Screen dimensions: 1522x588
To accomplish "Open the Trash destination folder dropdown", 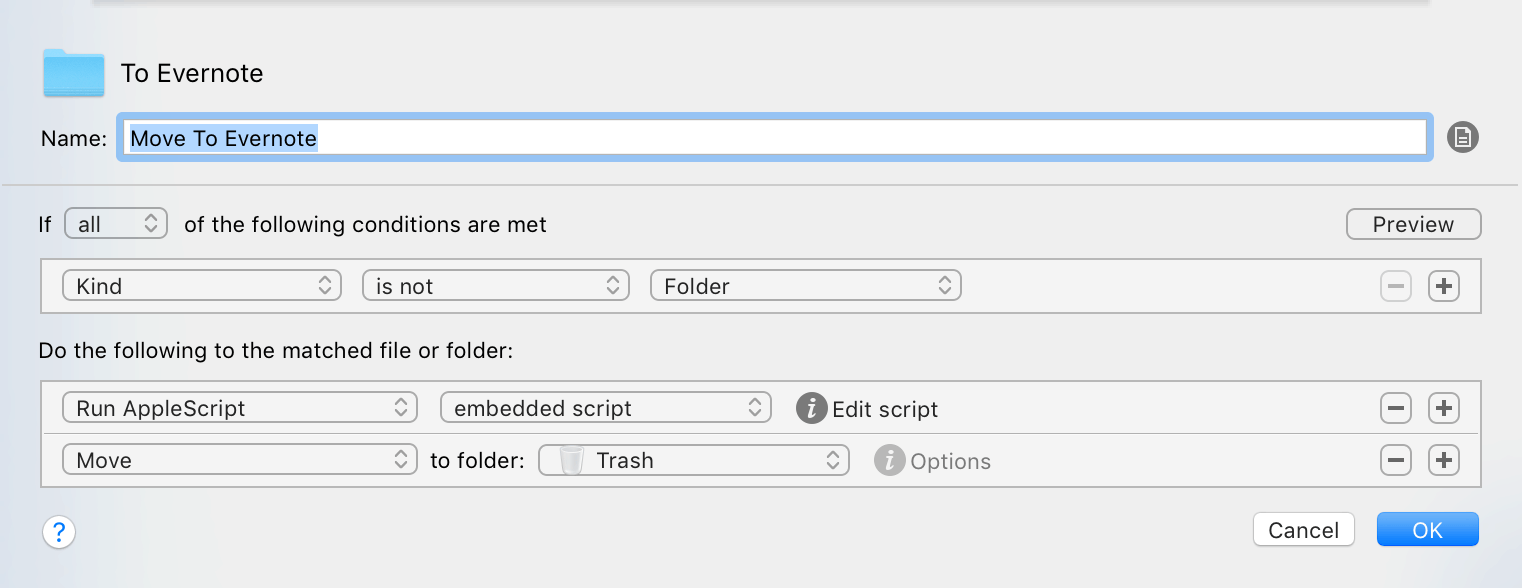I will (x=694, y=460).
